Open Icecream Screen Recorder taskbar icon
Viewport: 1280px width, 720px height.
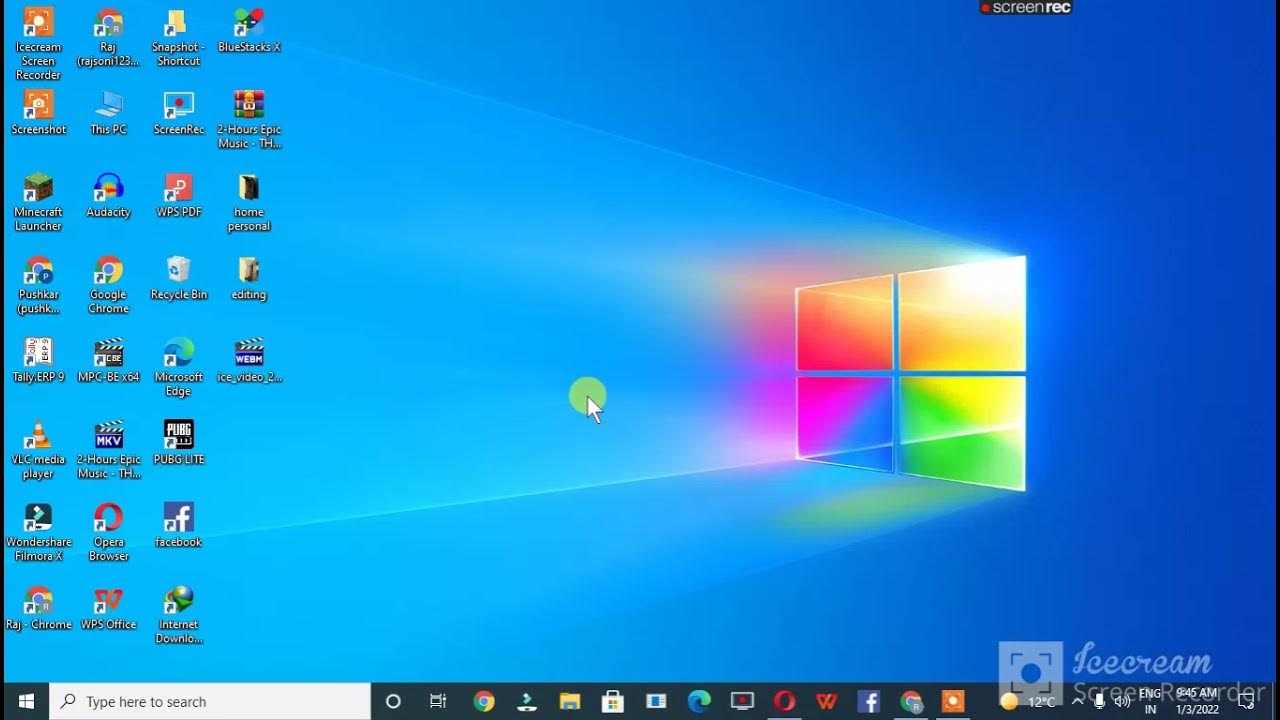click(953, 702)
